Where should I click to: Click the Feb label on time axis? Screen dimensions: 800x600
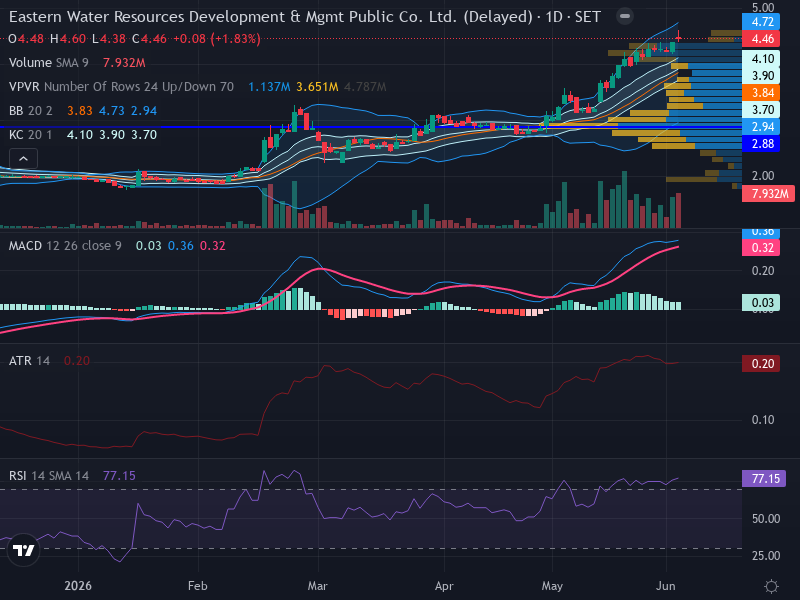[197, 586]
